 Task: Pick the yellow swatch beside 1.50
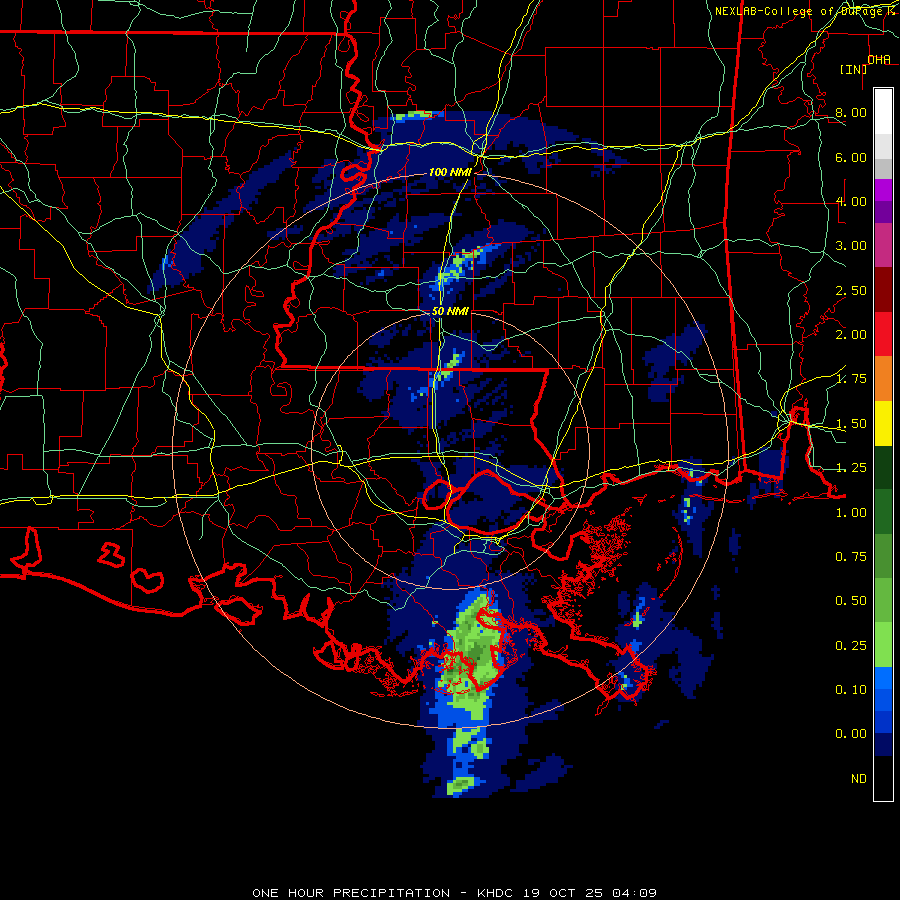click(883, 424)
